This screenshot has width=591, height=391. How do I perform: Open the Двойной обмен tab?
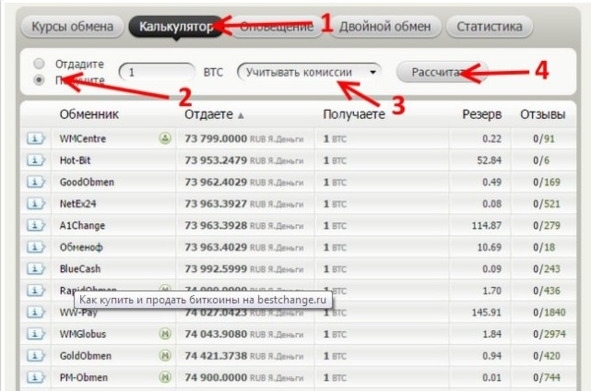[x=385, y=26]
